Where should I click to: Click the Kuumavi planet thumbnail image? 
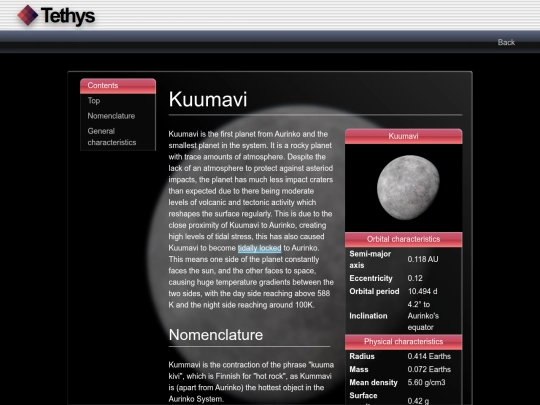[x=408, y=187]
